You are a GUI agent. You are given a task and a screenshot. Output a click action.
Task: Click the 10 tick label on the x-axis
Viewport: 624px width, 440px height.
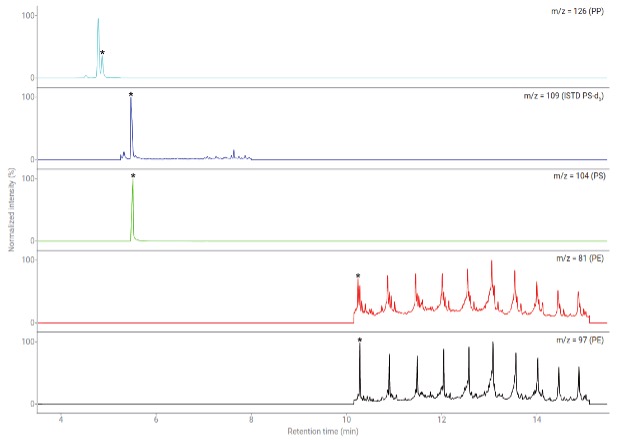tap(346, 419)
